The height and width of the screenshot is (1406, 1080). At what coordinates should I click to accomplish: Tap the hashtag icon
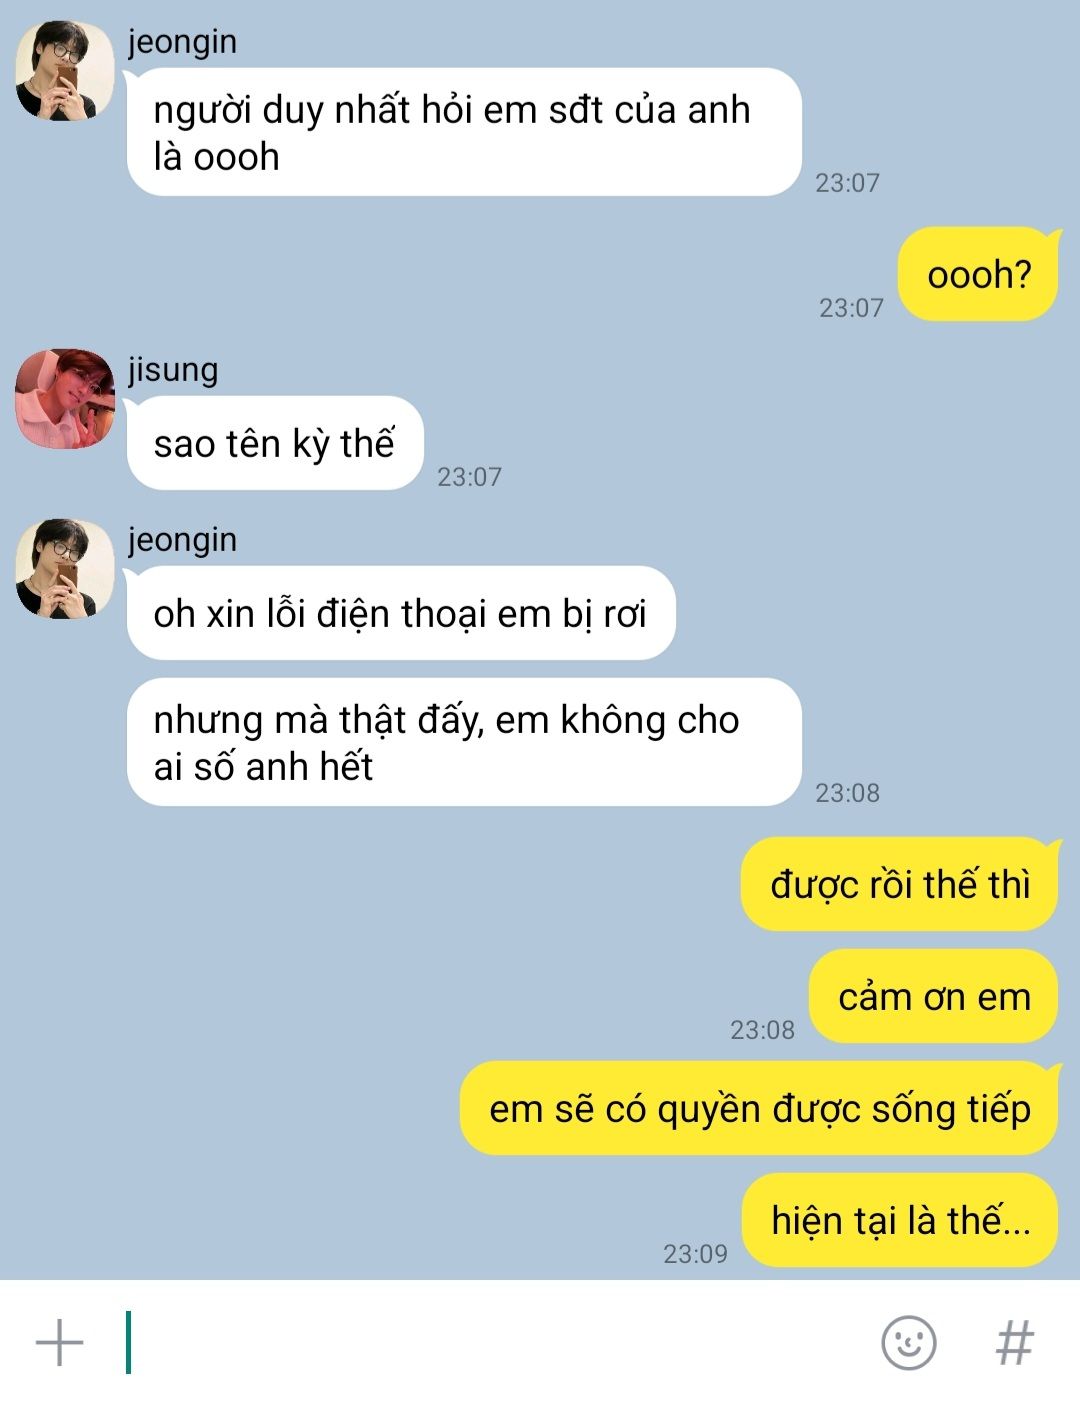pyautogui.click(x=1014, y=1342)
